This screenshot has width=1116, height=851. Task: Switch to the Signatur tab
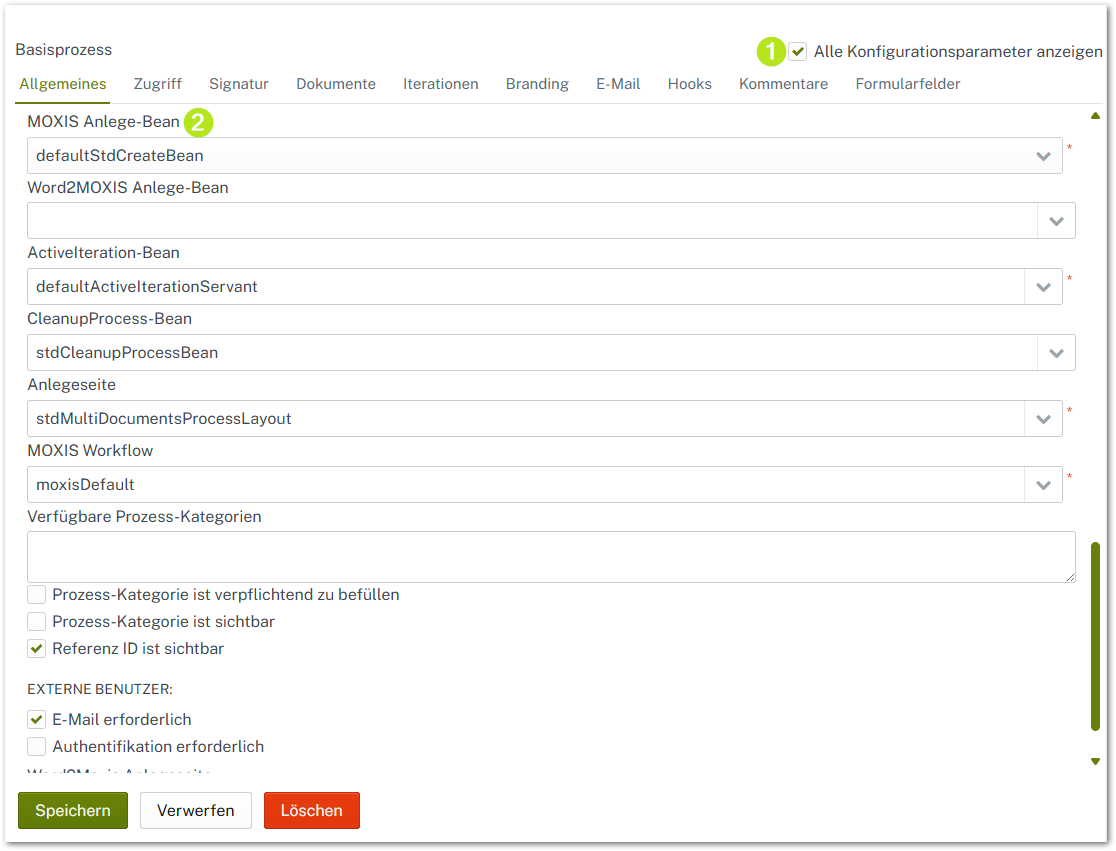[238, 84]
